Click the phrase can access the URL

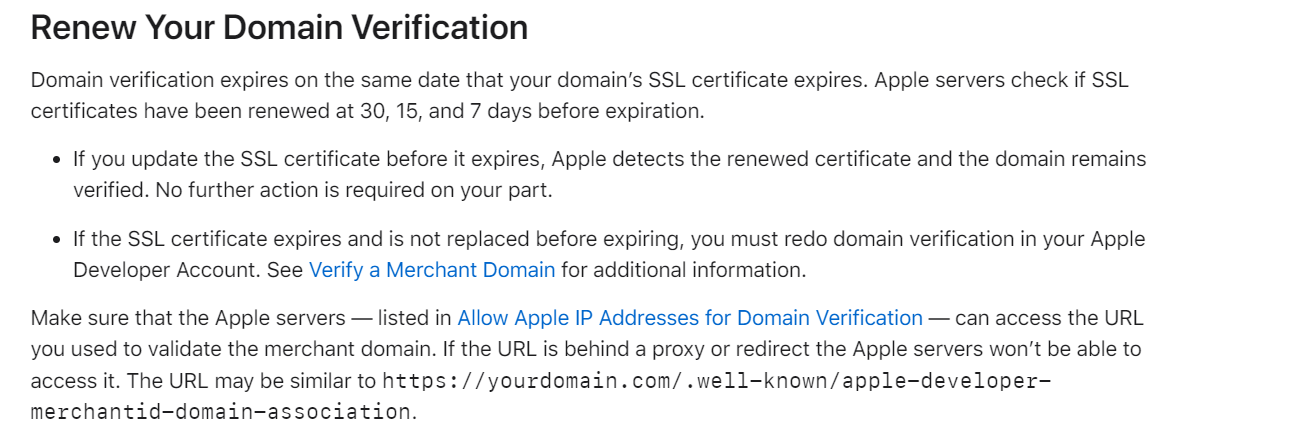1049,318
